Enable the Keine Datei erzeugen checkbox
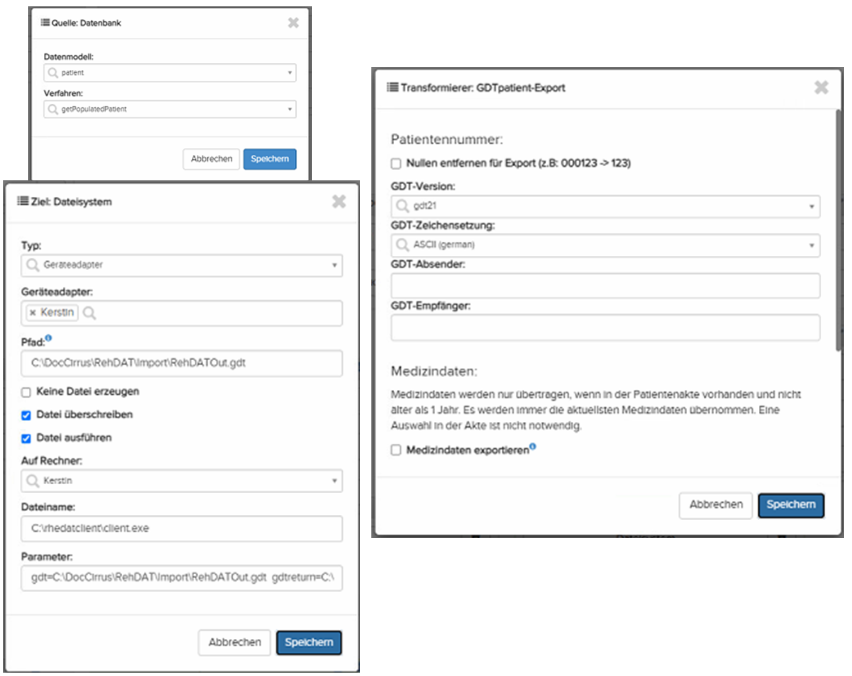 coord(27,392)
